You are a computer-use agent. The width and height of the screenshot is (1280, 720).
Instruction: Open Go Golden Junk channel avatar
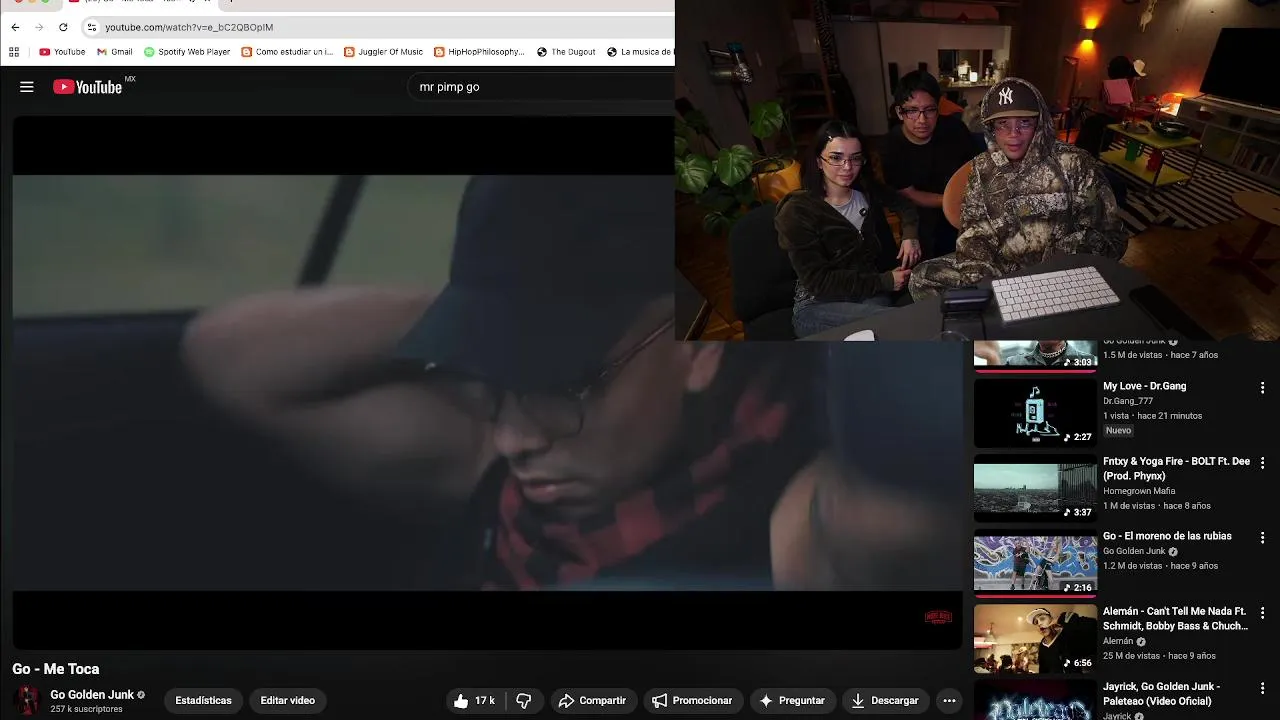(x=27, y=700)
